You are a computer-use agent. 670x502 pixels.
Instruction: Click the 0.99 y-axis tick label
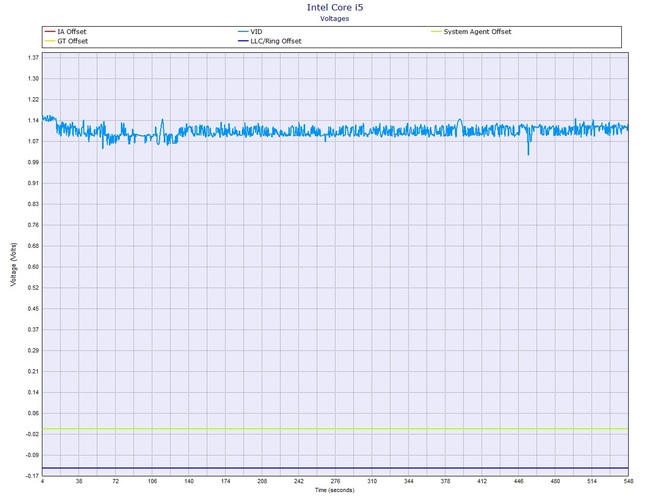(x=34, y=162)
